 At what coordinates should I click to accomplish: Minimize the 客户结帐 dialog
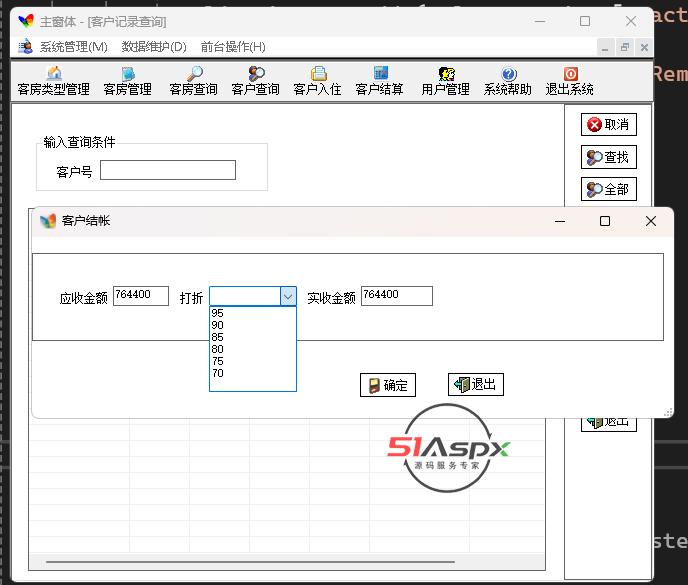tap(560, 221)
